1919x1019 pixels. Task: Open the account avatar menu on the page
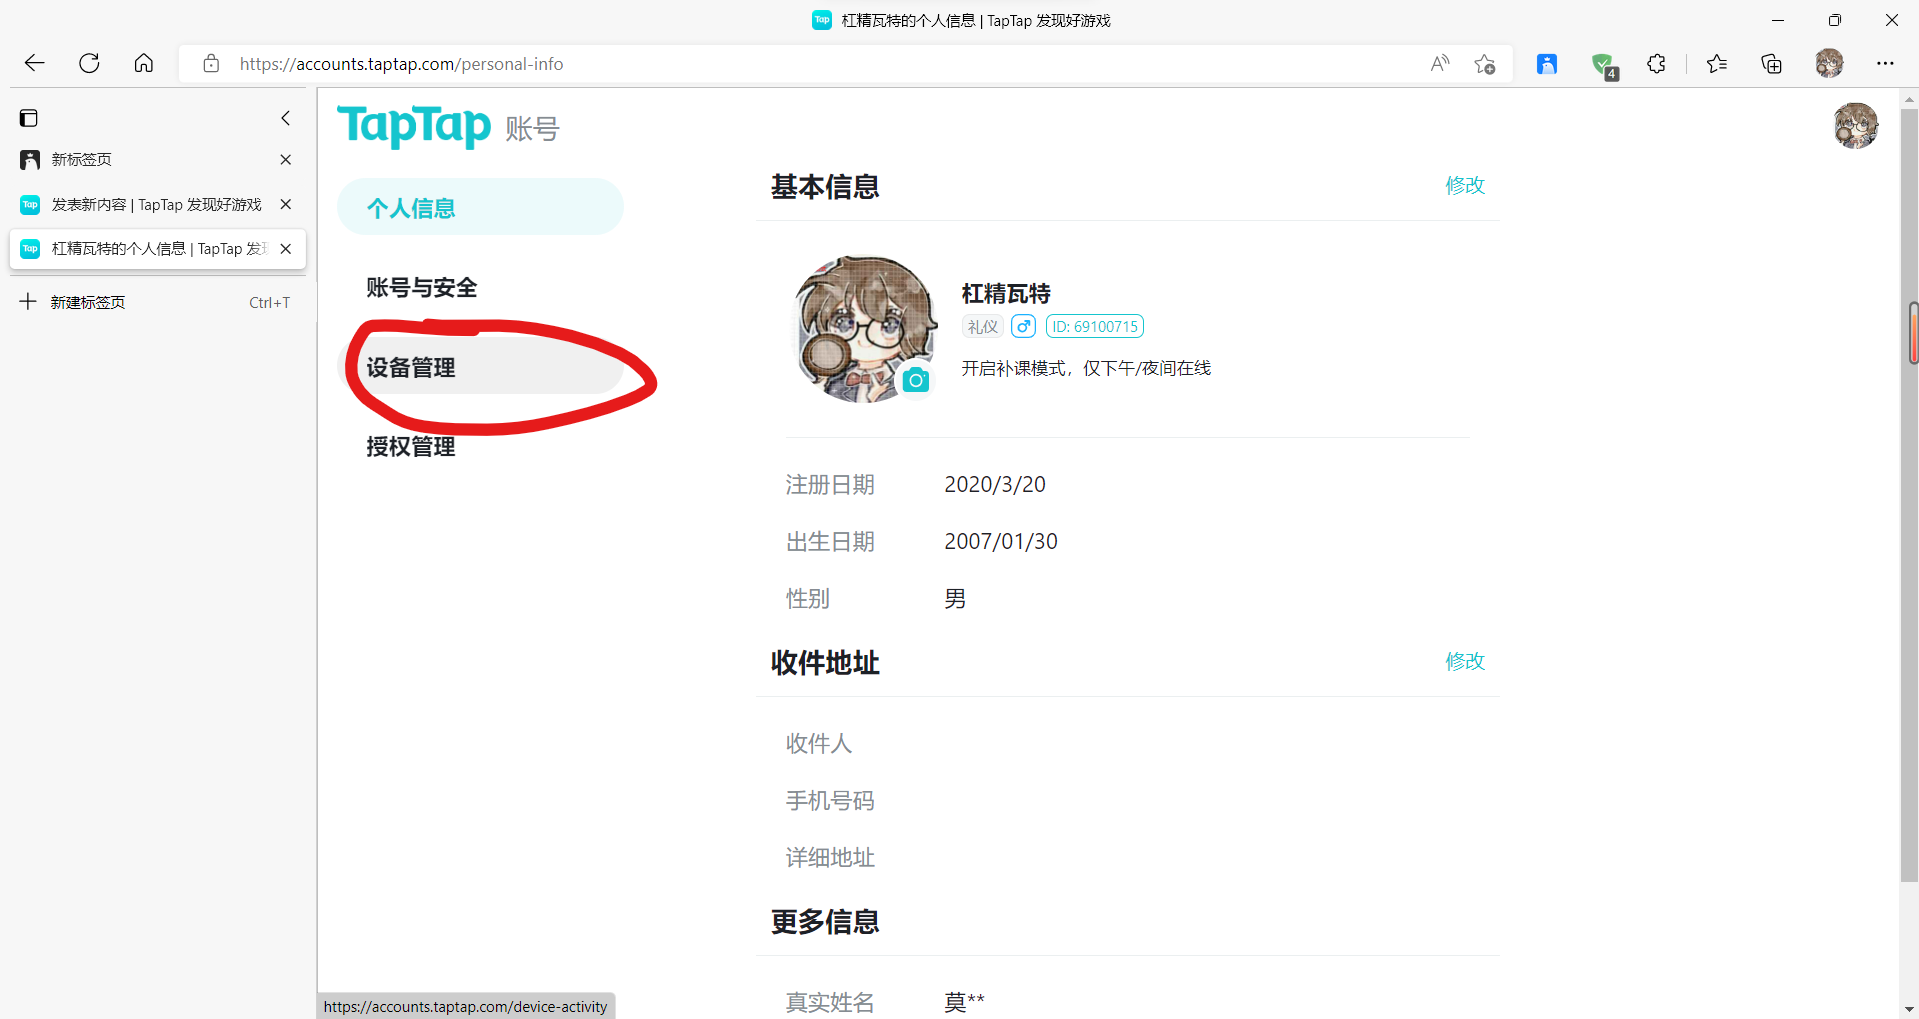(1856, 126)
